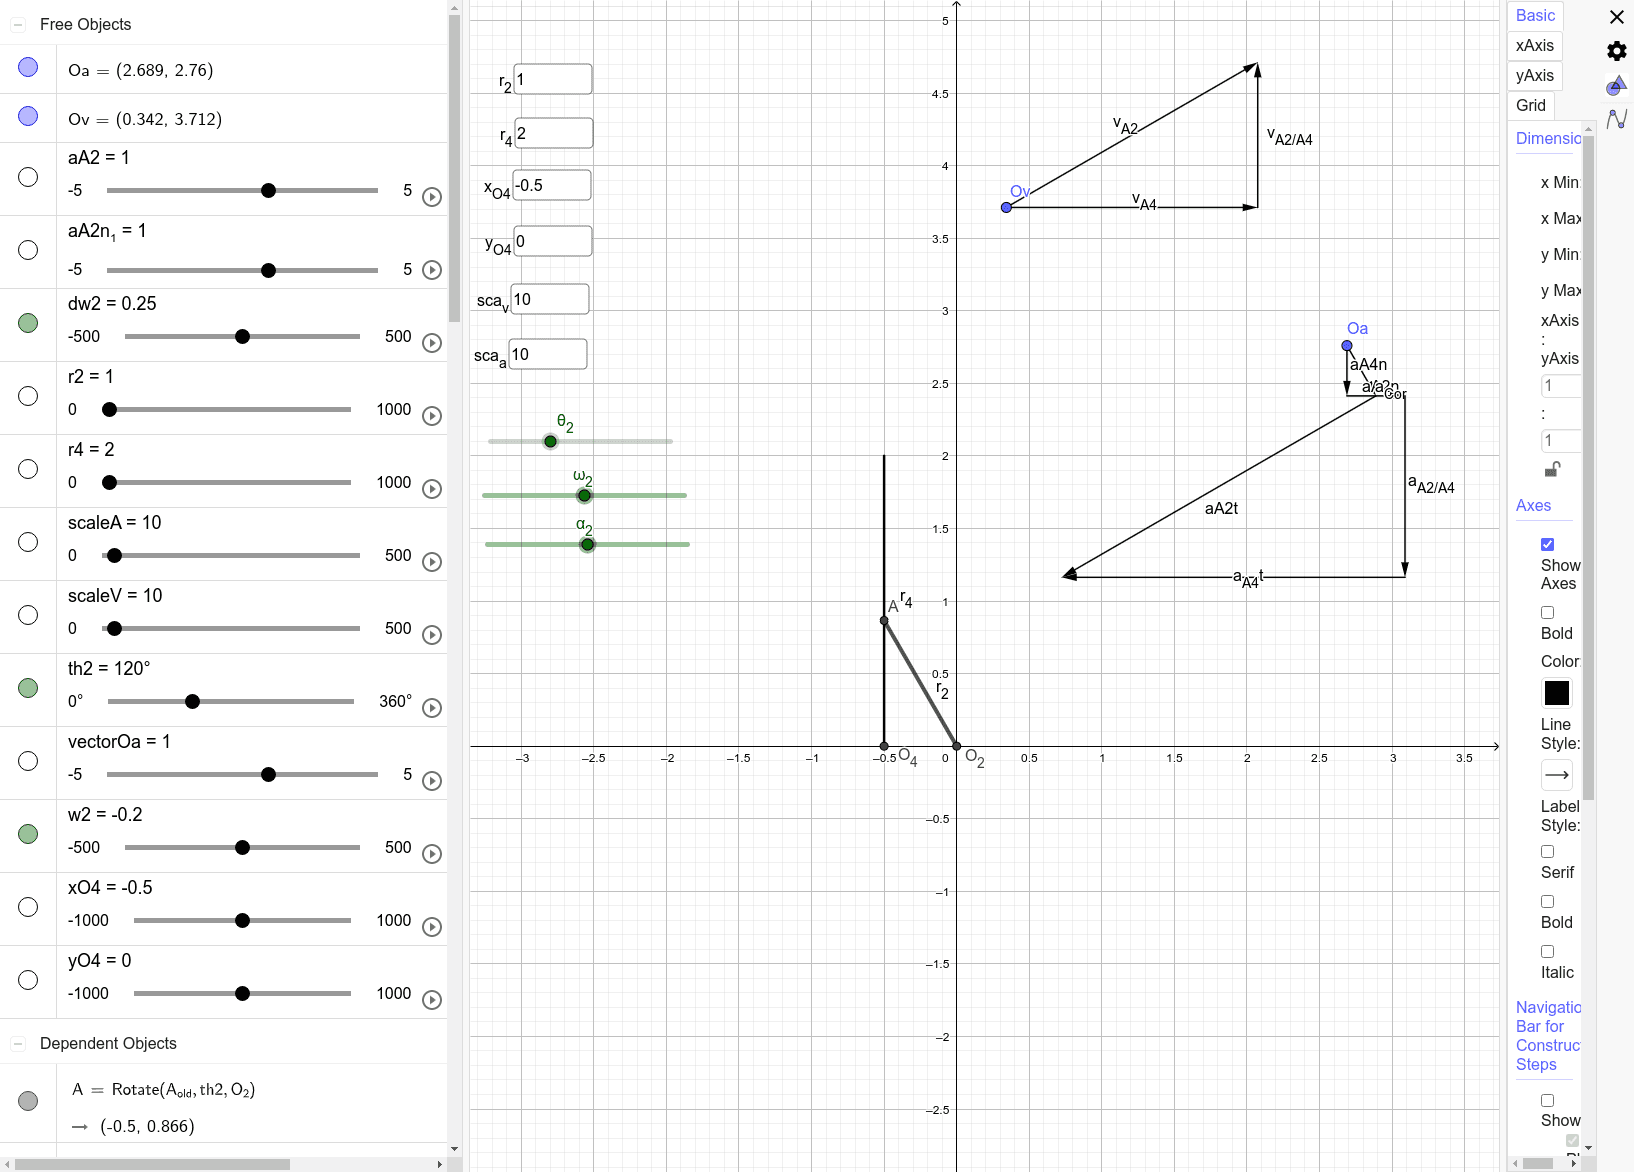
Task: Collapse the Free Objects section
Action: point(17,24)
